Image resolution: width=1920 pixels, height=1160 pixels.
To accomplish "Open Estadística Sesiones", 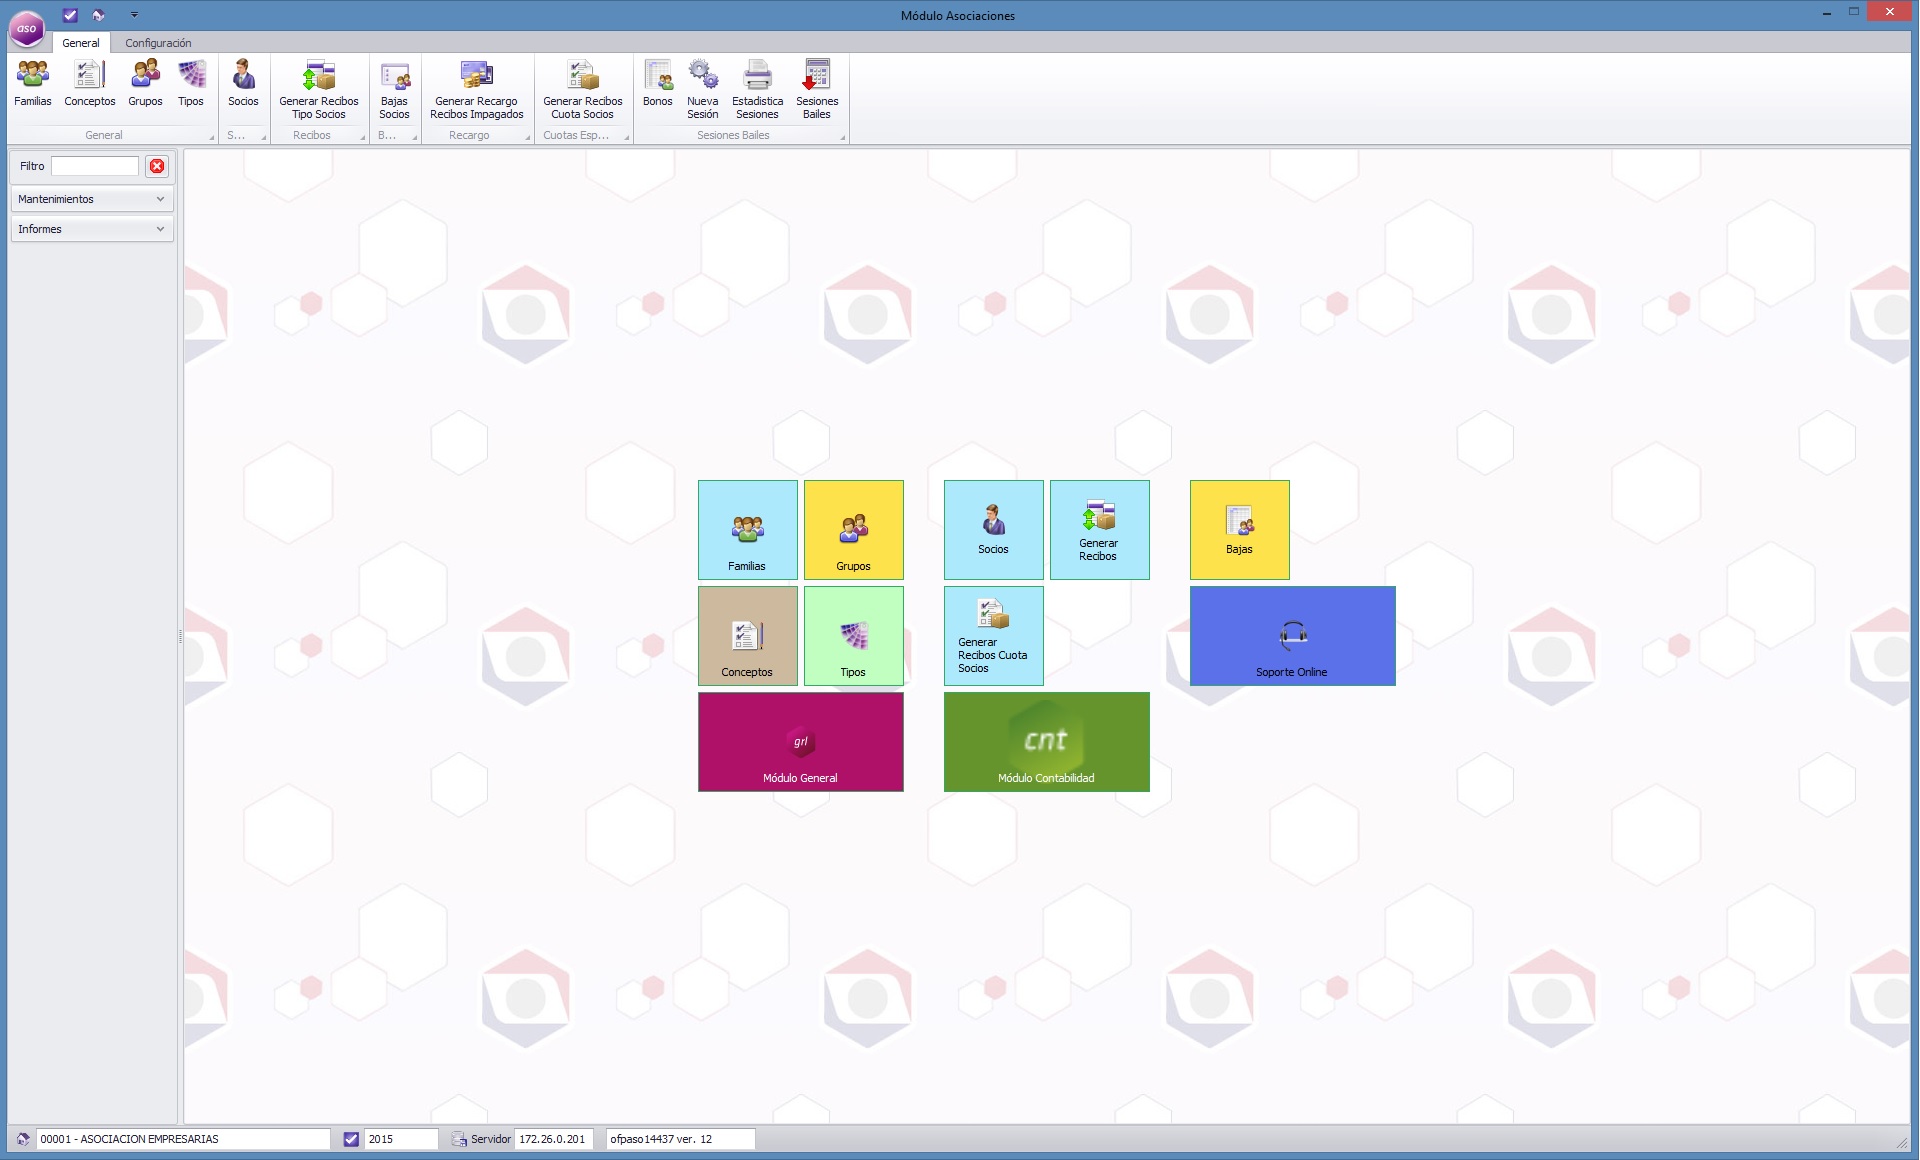I will coord(758,90).
